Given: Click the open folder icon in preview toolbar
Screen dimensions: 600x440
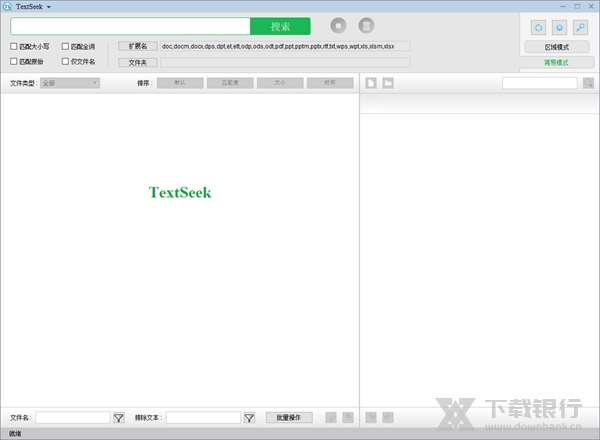Looking at the screenshot, I should tap(388, 83).
